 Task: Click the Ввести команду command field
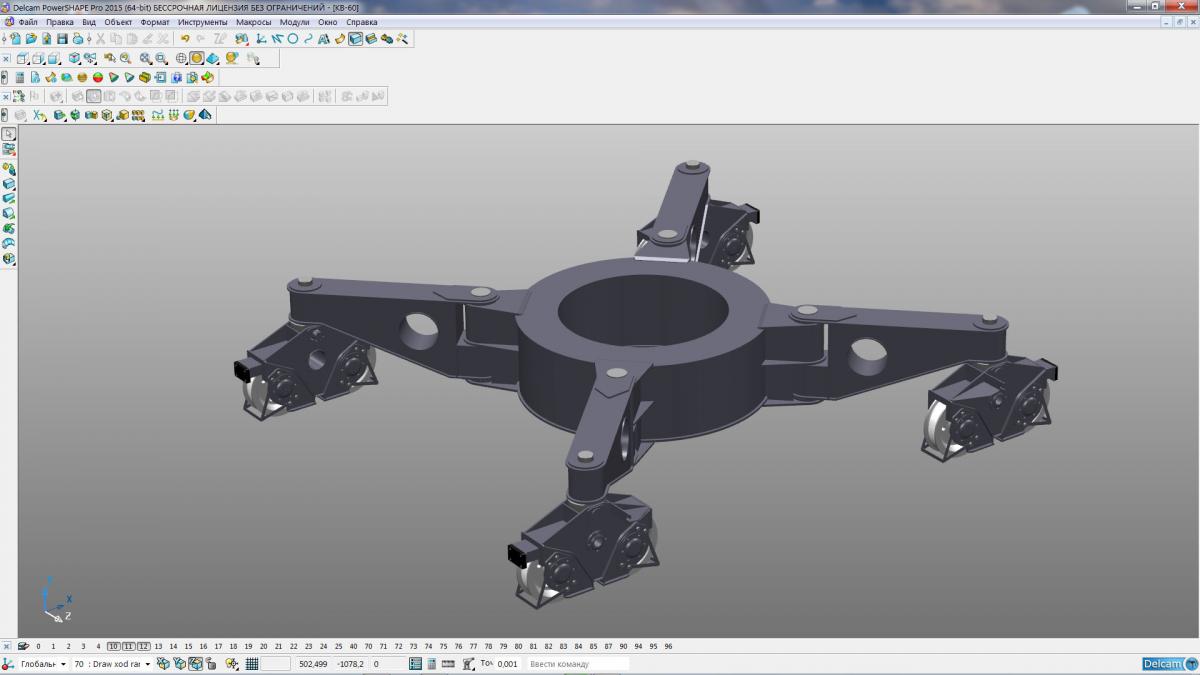coord(578,663)
